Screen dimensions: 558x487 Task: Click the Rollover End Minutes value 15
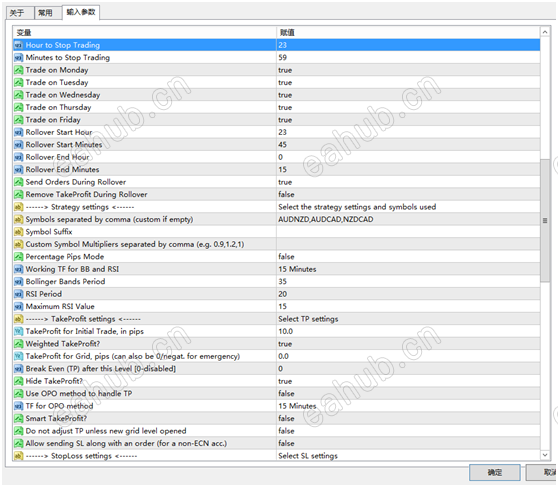[408, 170]
